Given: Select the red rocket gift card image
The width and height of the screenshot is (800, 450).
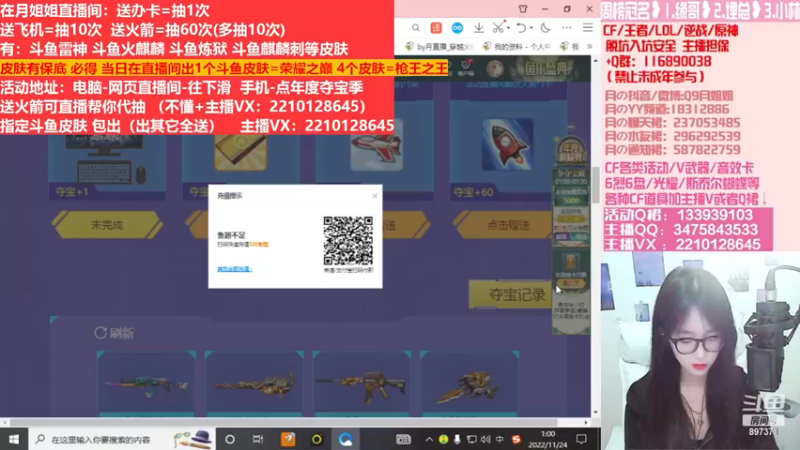Looking at the screenshot, I should point(507,145).
